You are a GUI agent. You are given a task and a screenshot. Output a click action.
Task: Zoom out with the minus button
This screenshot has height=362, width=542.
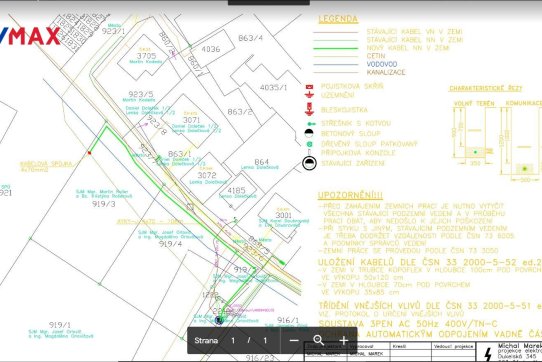[x=294, y=341]
